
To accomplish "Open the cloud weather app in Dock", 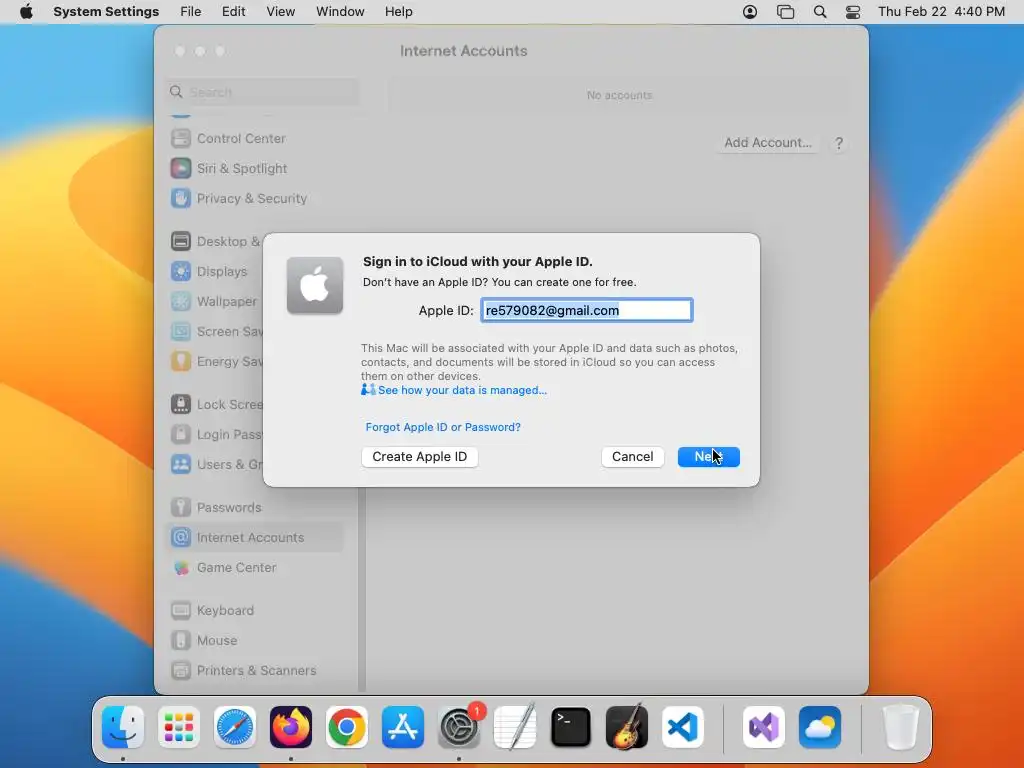I will tap(820, 727).
